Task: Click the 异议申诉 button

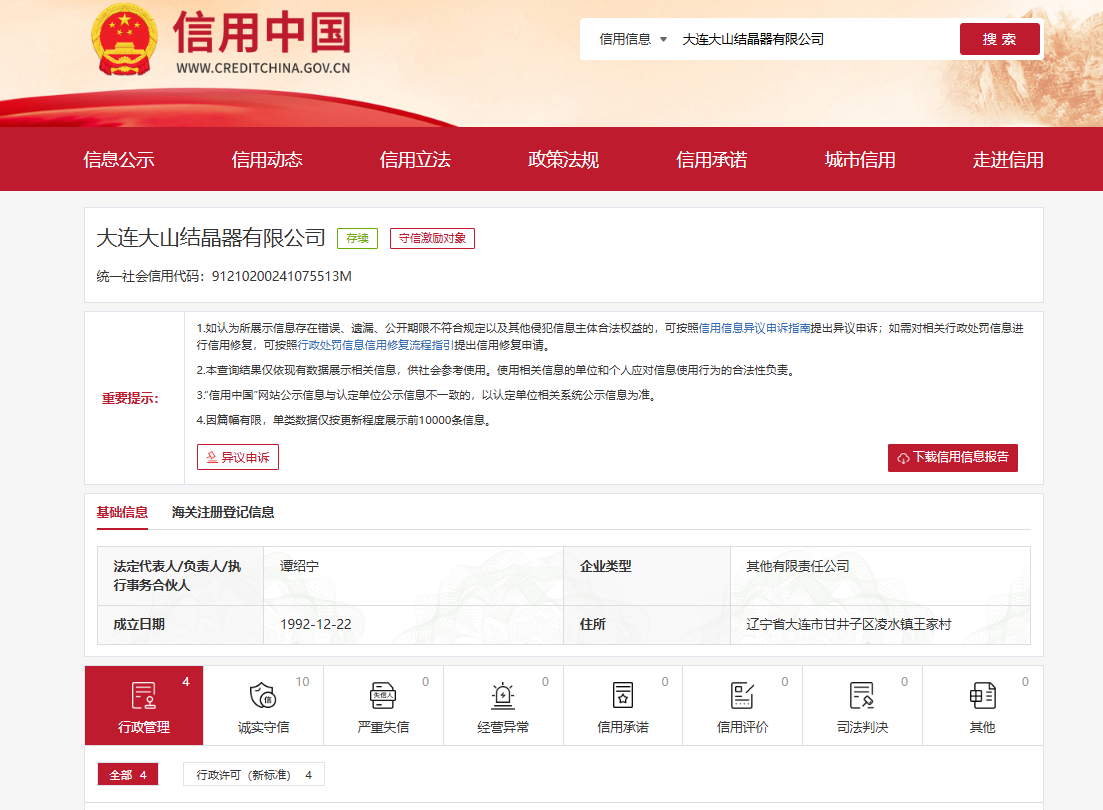Action: 238,457
